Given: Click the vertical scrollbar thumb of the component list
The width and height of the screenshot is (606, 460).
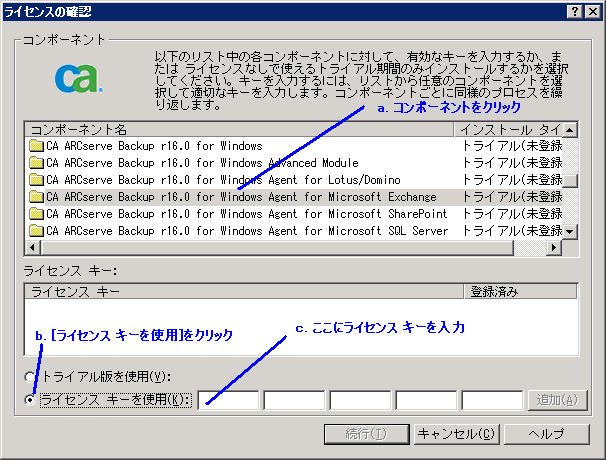Looking at the screenshot, I should pyautogui.click(x=570, y=181).
